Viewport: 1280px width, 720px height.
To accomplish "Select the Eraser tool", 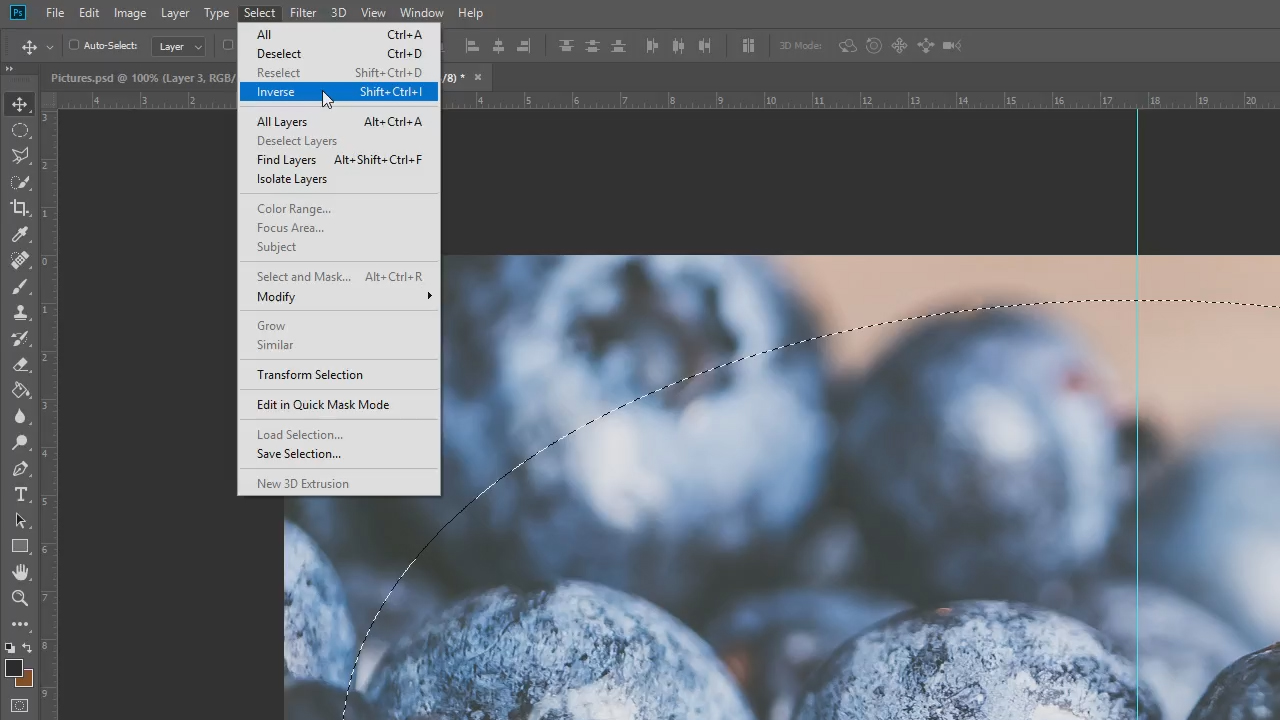I will coord(20,365).
